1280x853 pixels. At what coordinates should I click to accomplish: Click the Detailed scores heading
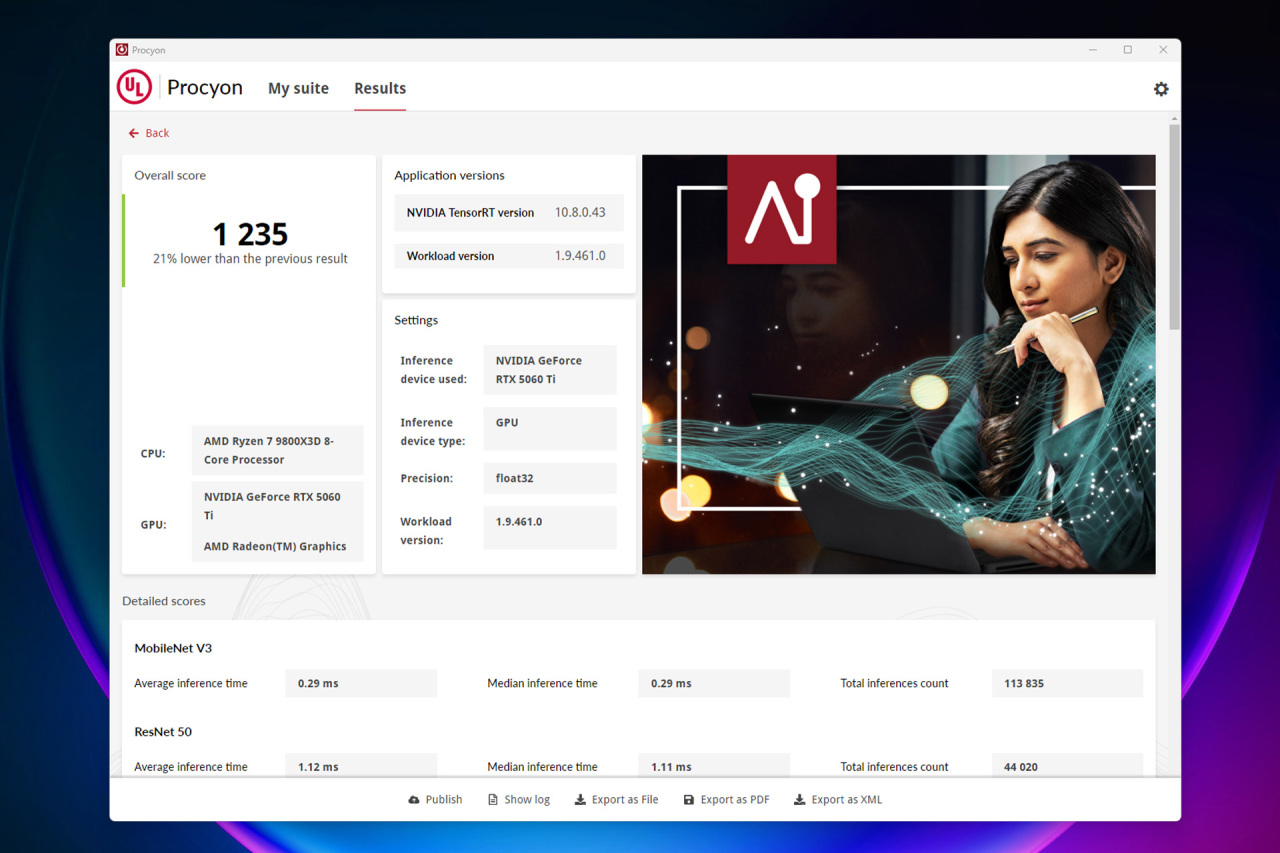(164, 601)
